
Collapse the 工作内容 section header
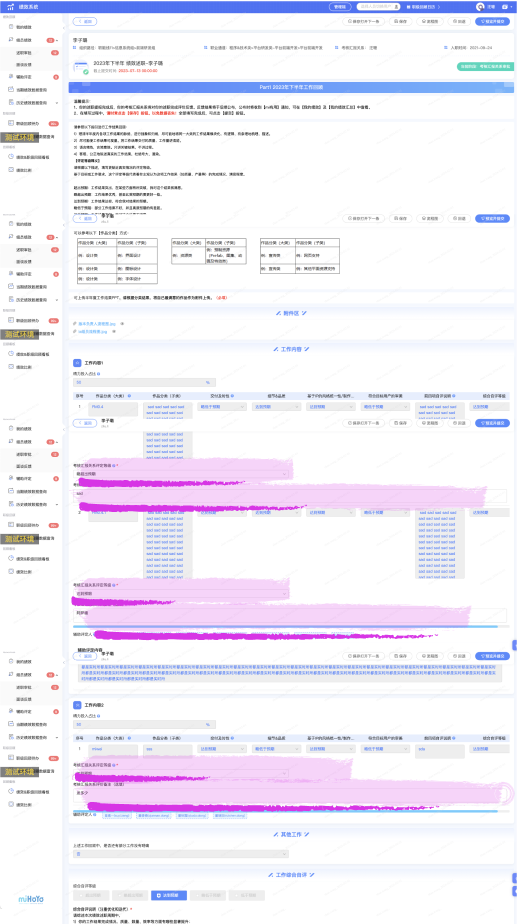(291, 349)
